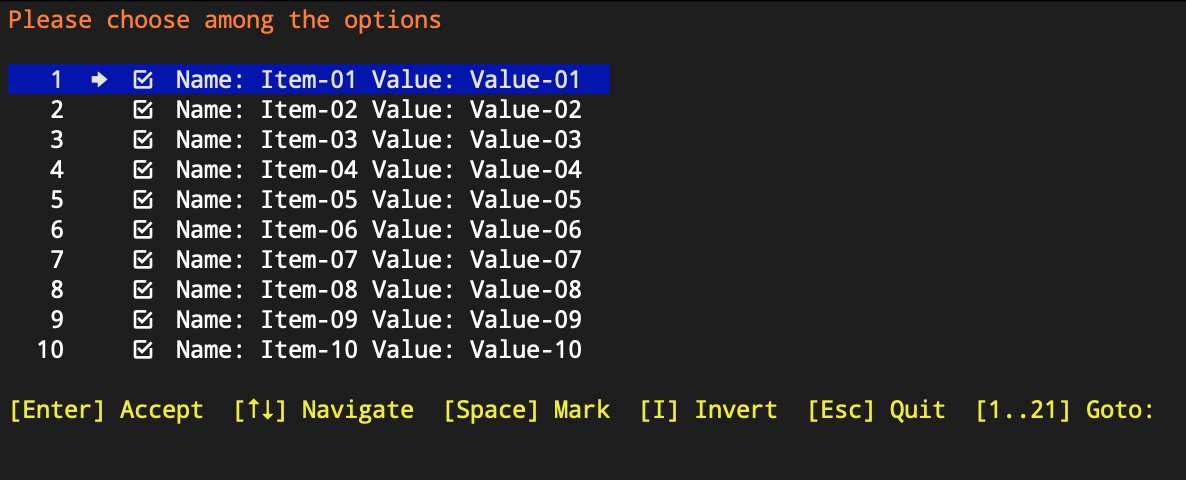Click the [Esc] Quit option
This screenshot has width=1186, height=480.
pyautogui.click(x=876, y=410)
